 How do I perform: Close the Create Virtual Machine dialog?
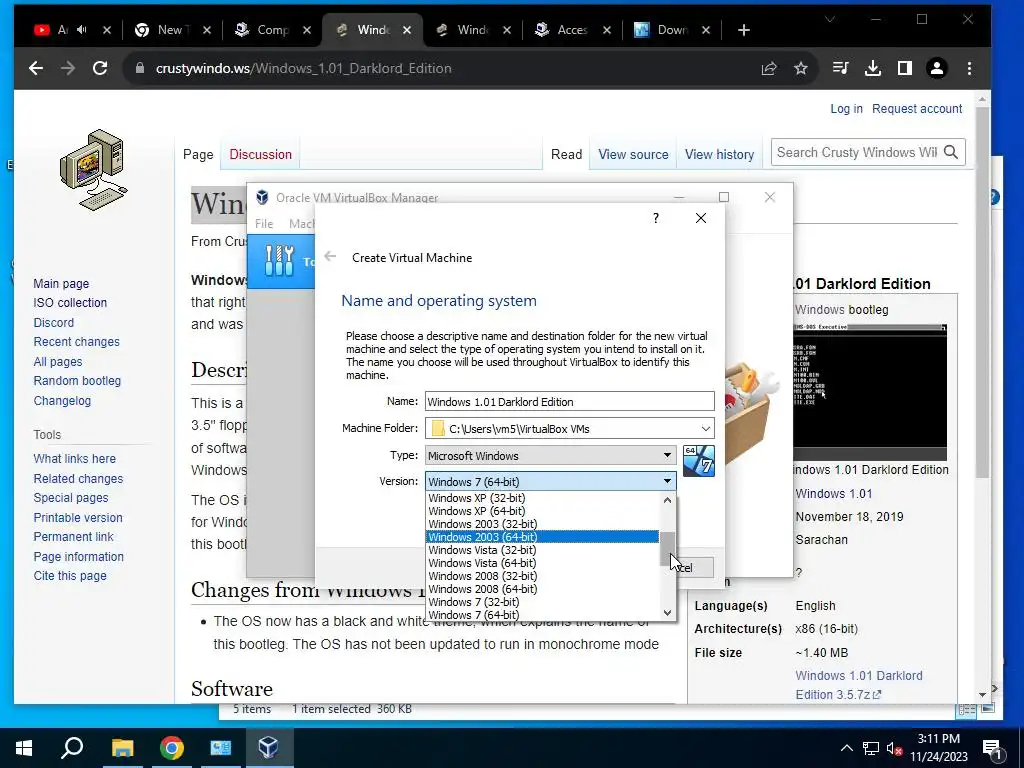701,218
